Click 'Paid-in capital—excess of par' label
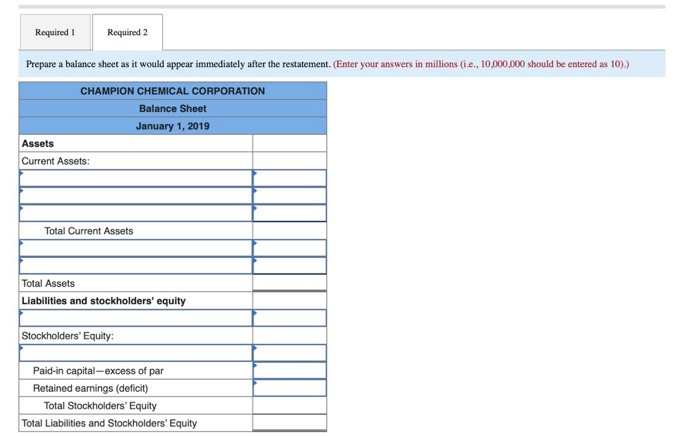 tap(98, 371)
